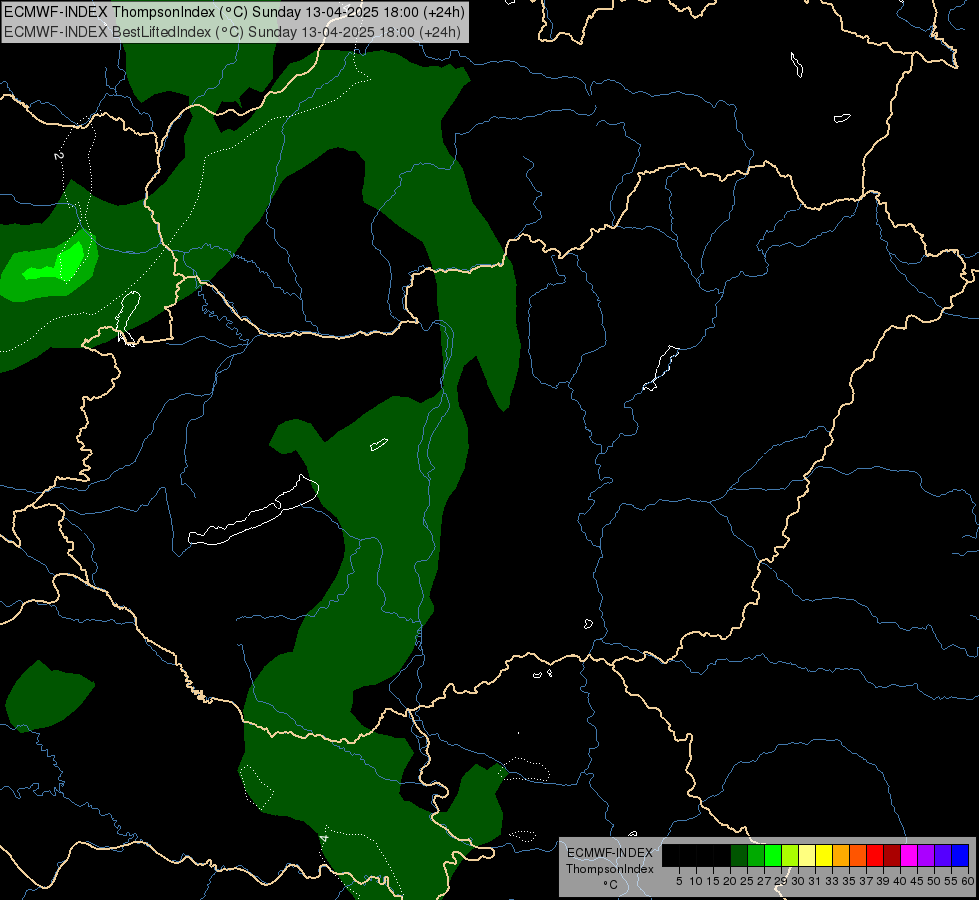Click the contour label 2 on the dotted line

(x=58, y=155)
